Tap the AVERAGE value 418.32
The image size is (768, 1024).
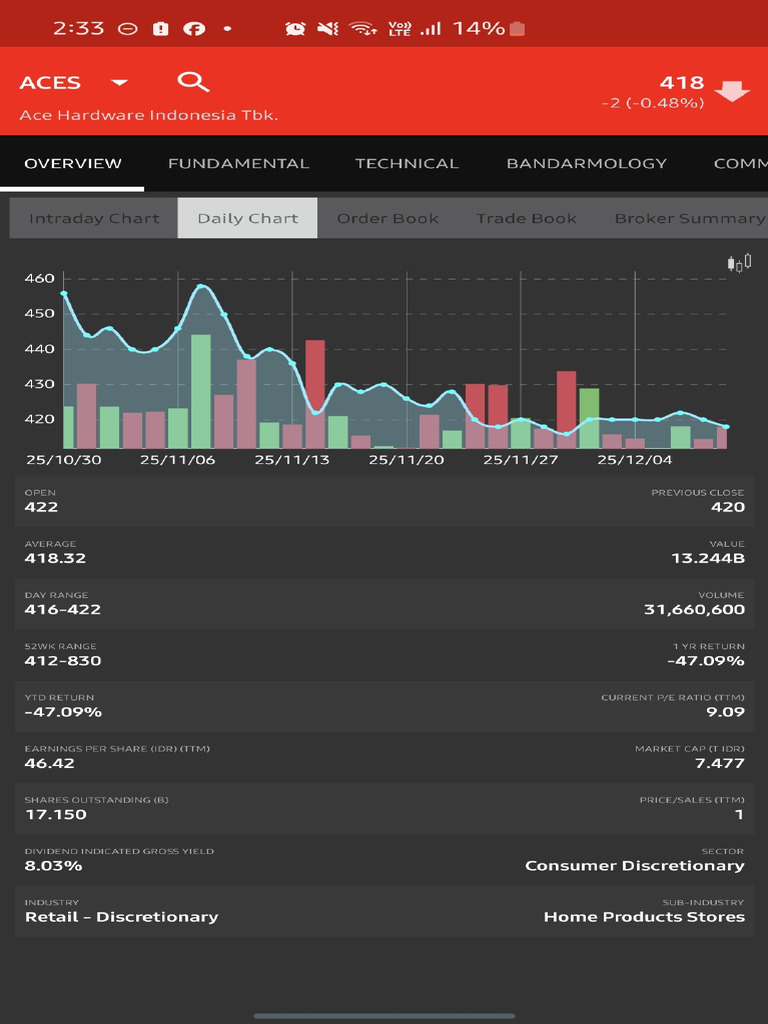tap(55, 558)
